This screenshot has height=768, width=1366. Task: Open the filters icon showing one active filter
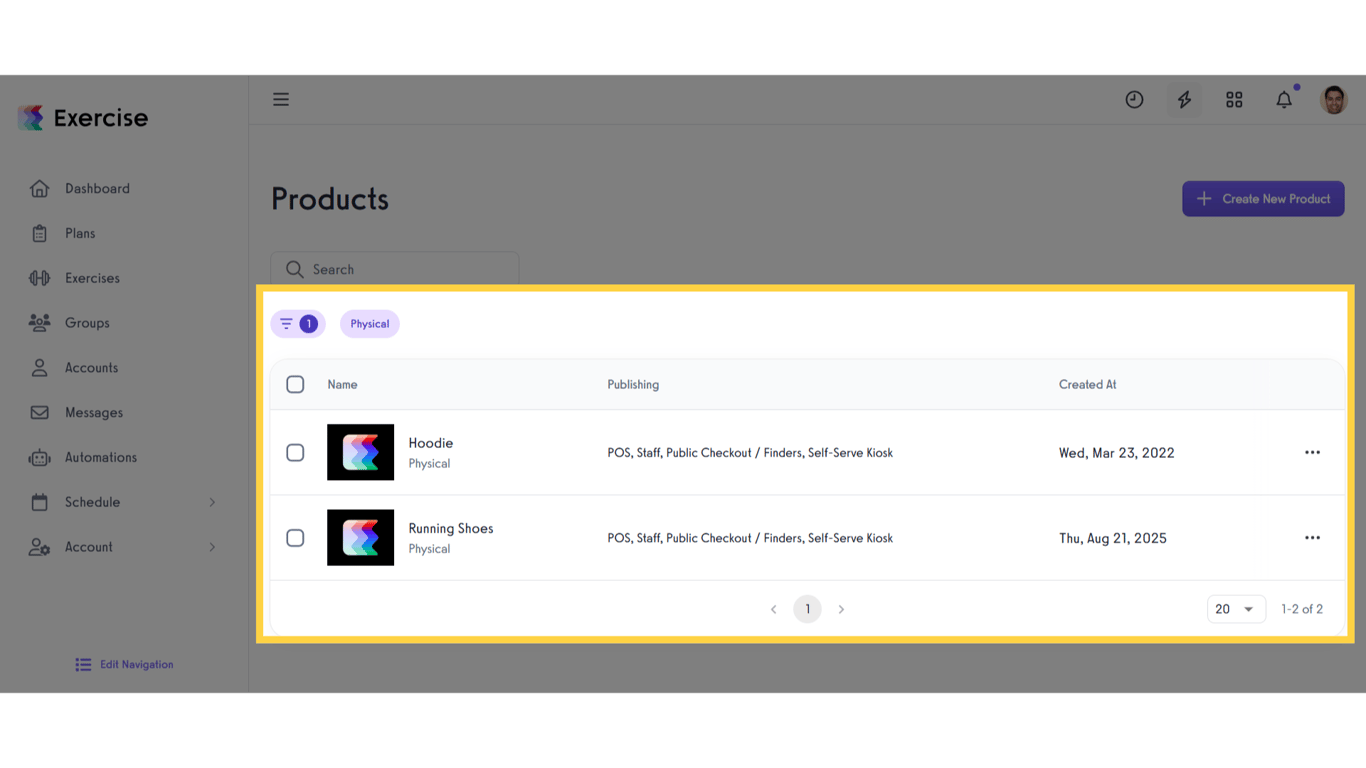click(297, 323)
